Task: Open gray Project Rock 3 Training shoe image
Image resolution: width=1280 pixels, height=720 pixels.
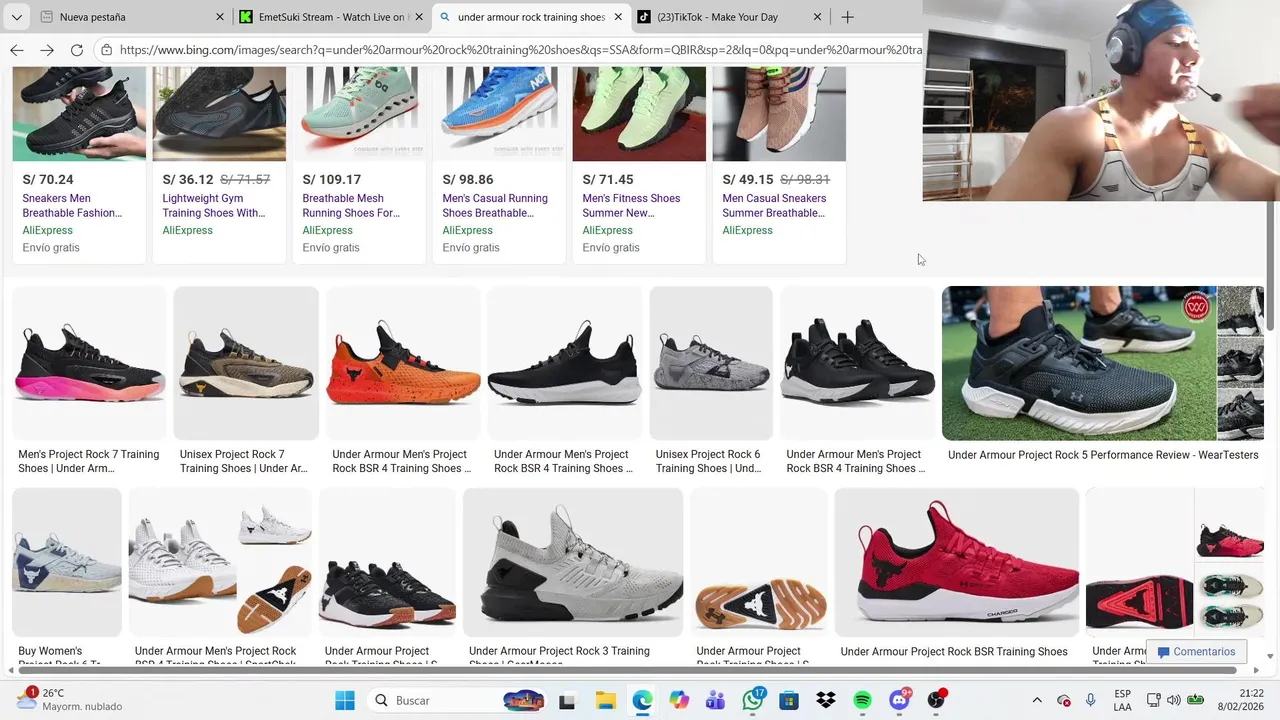Action: pos(573,562)
